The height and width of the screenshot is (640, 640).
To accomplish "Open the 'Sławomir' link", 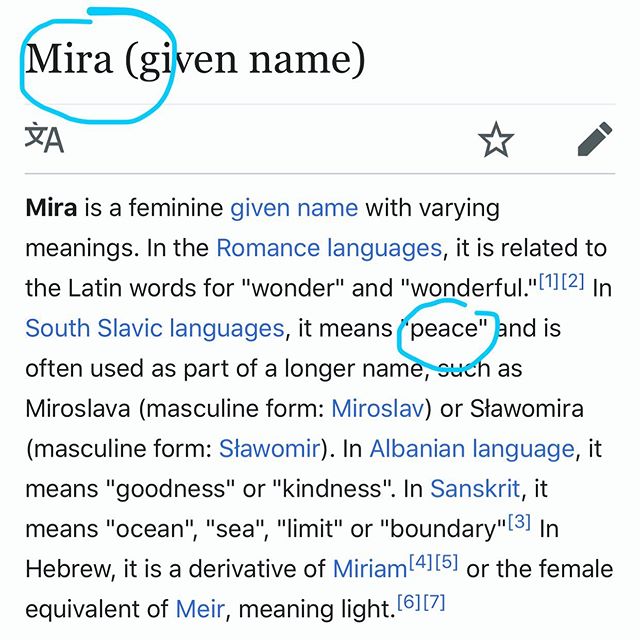I will (x=270, y=448).
